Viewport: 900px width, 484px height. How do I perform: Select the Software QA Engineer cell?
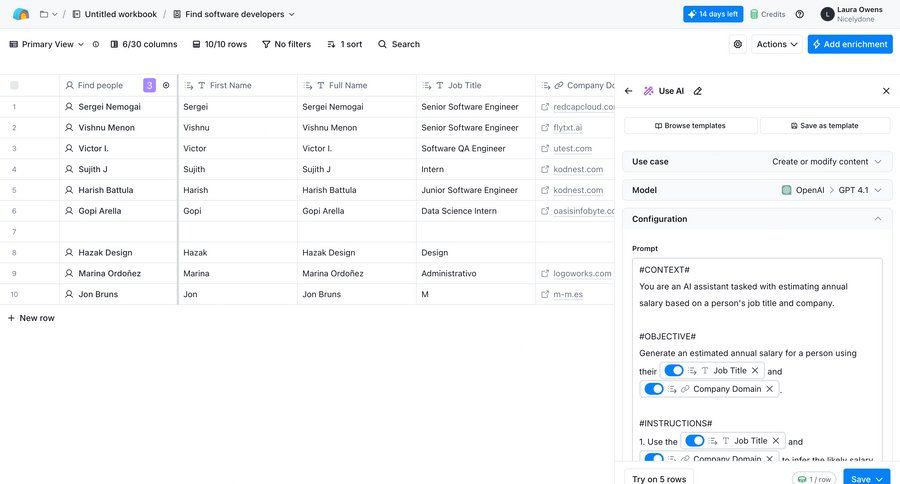476,148
